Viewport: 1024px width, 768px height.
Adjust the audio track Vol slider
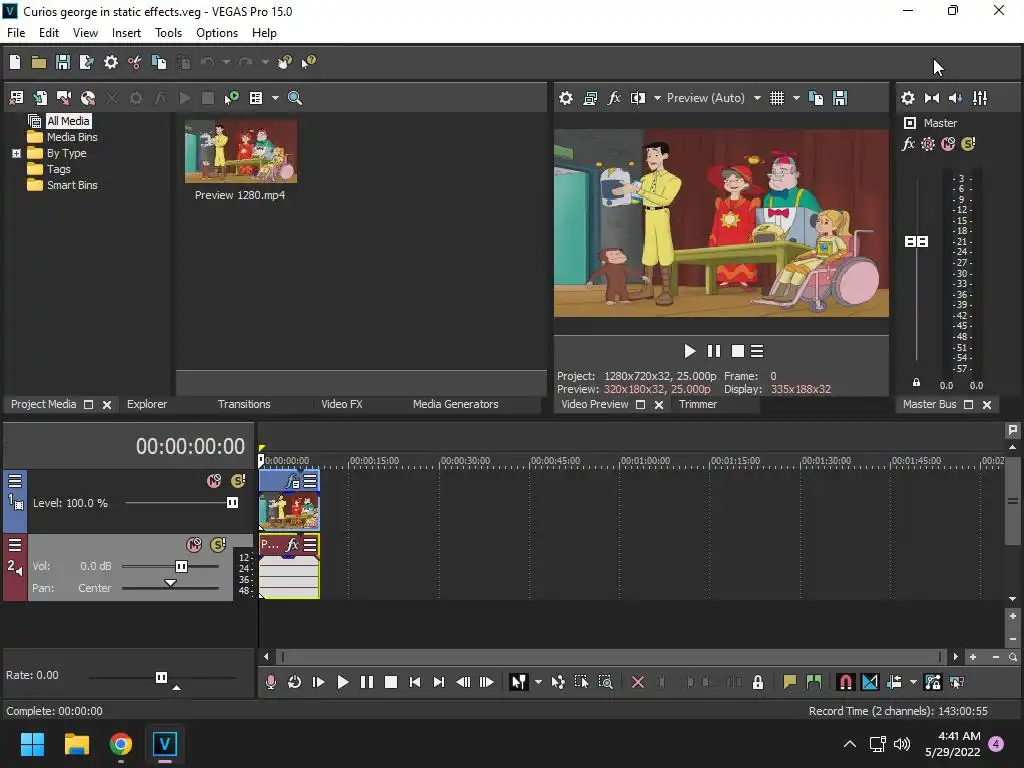coord(182,566)
